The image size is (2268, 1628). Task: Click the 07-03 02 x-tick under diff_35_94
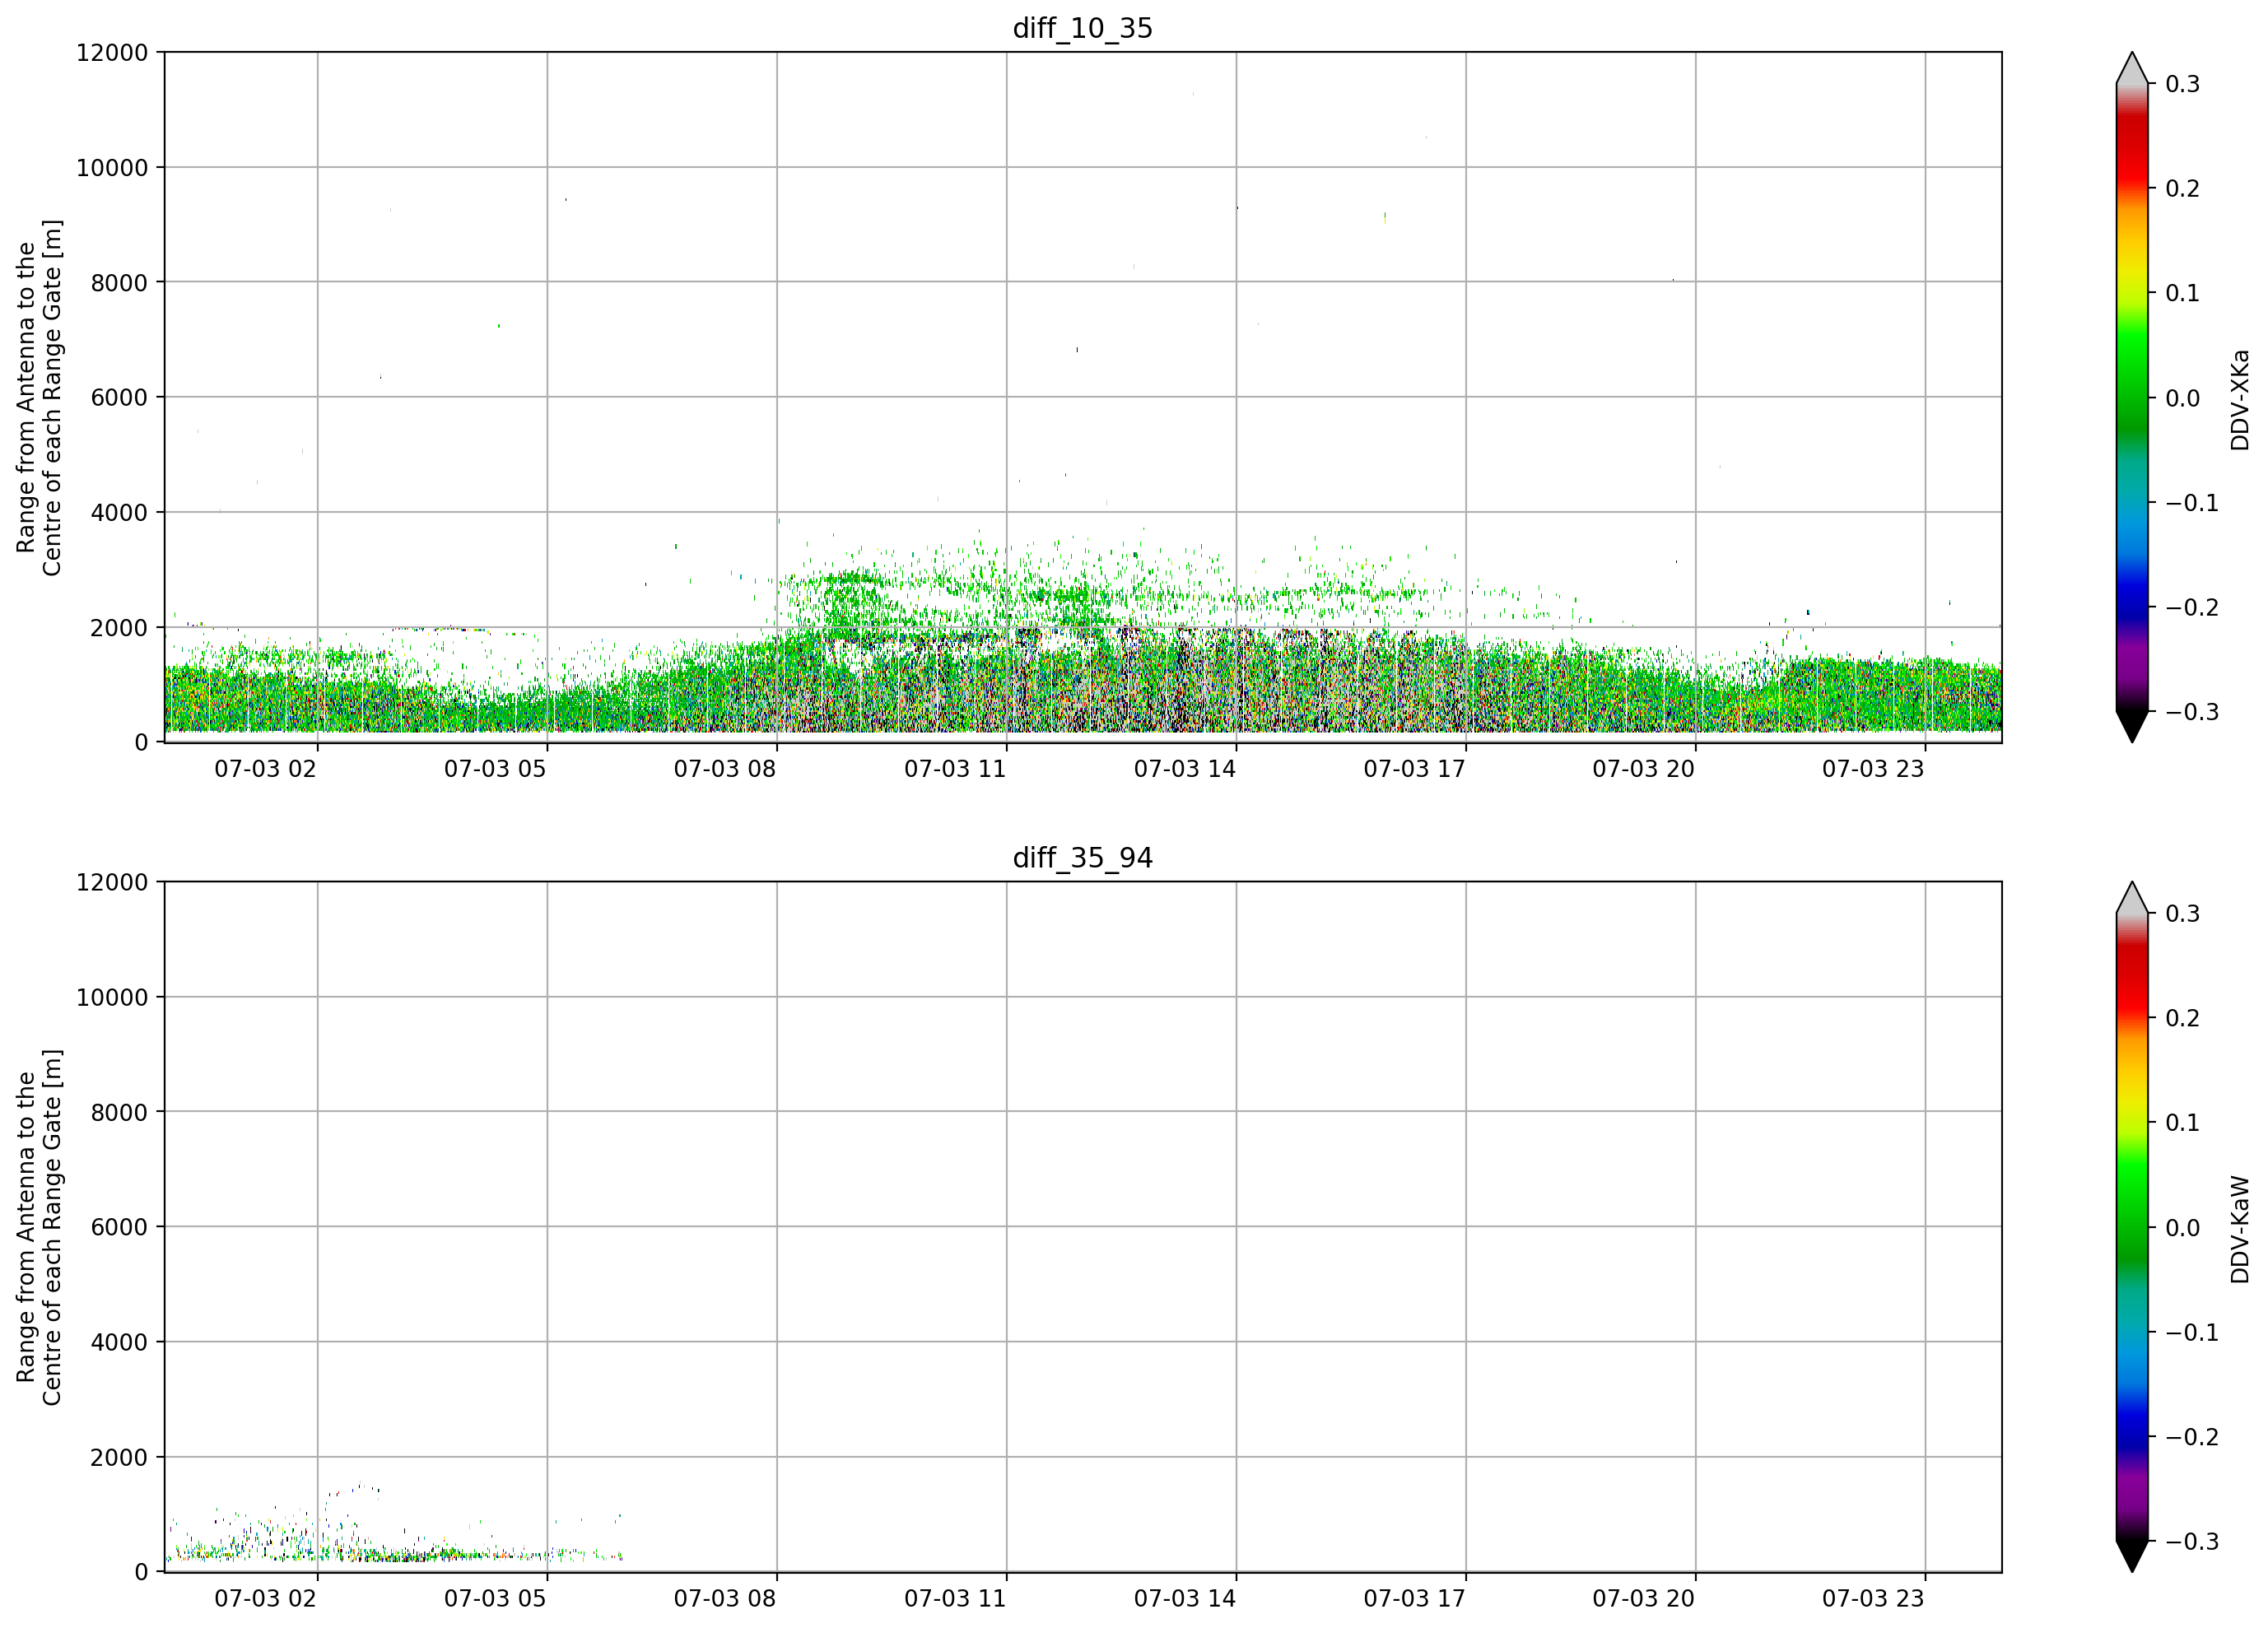(265, 1599)
